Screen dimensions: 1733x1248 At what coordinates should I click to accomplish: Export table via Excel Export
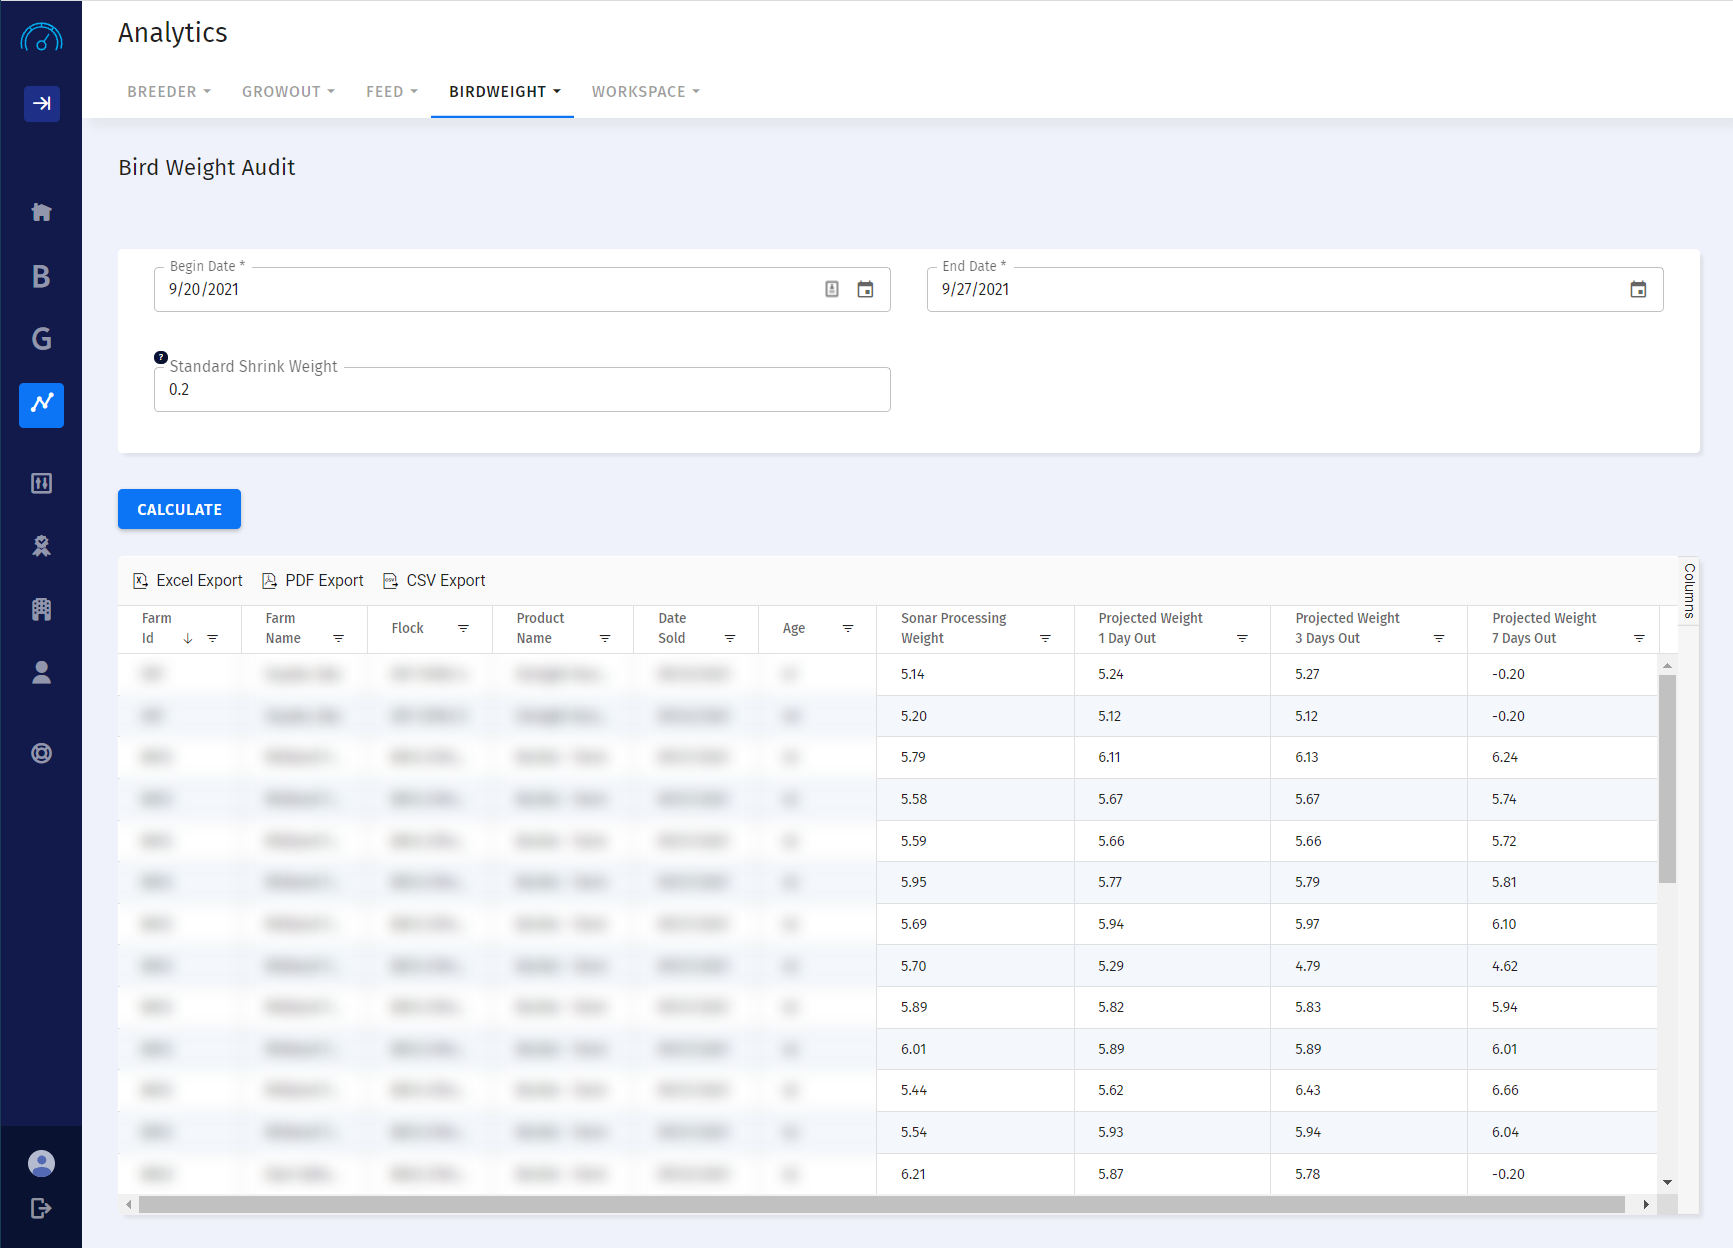click(188, 580)
